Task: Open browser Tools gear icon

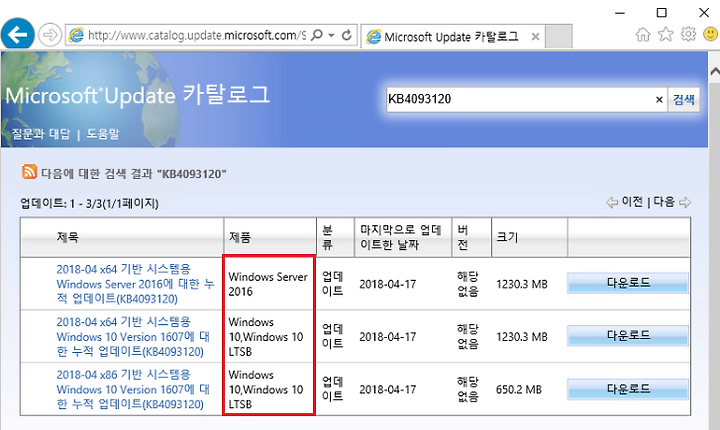Action: (x=688, y=34)
